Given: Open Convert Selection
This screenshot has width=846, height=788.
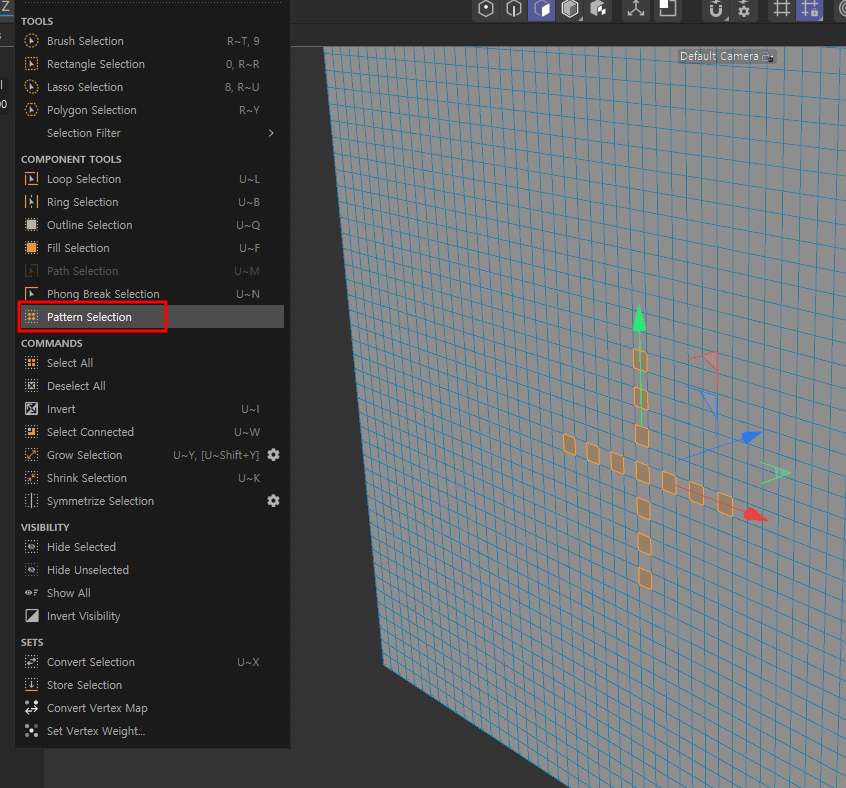Looking at the screenshot, I should [x=153, y=662].
